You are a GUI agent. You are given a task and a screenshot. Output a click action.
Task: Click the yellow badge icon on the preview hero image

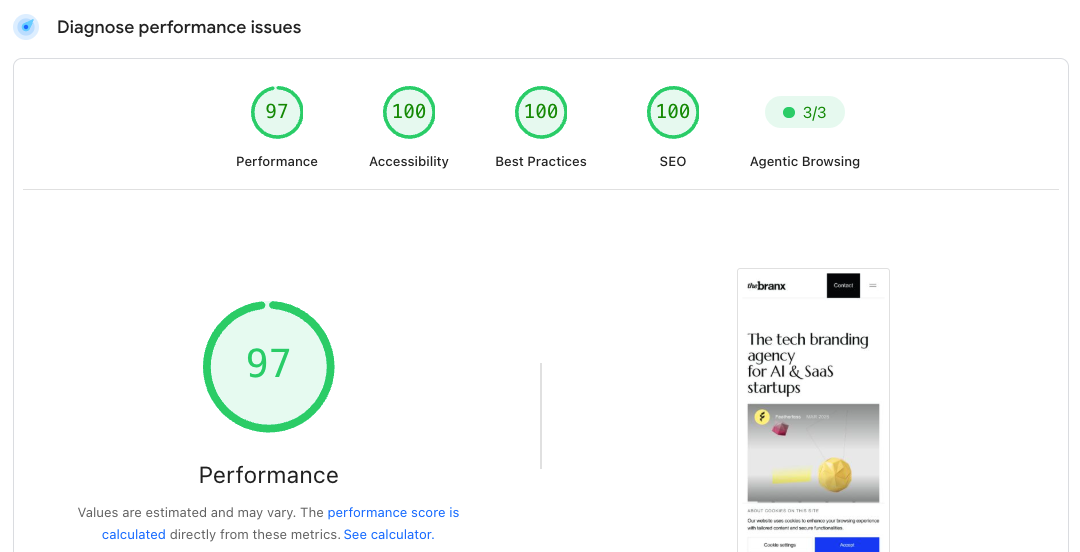tap(762, 417)
